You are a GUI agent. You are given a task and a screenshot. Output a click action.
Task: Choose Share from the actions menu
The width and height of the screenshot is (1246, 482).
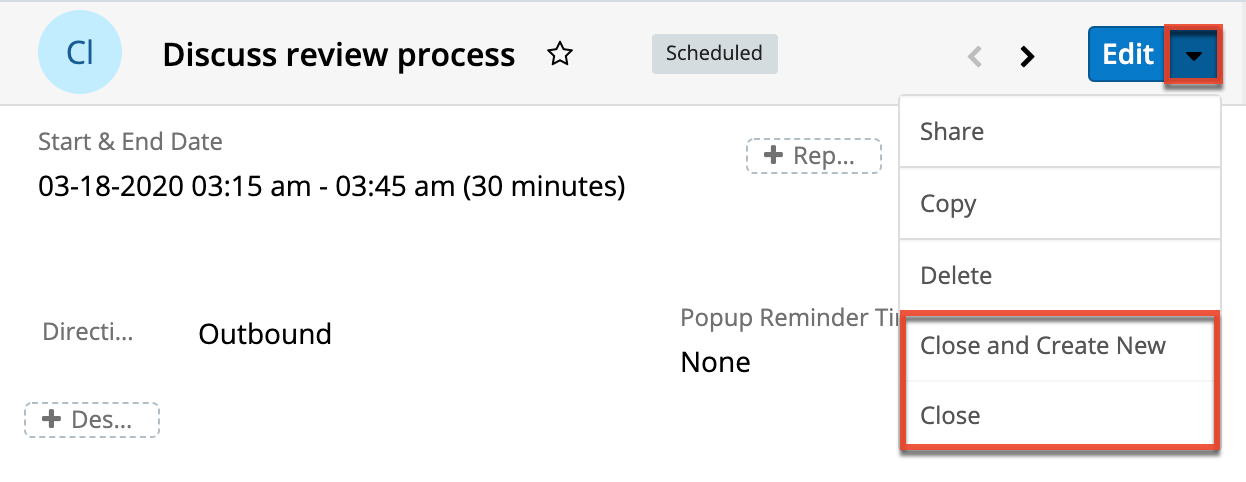[x=1059, y=132]
